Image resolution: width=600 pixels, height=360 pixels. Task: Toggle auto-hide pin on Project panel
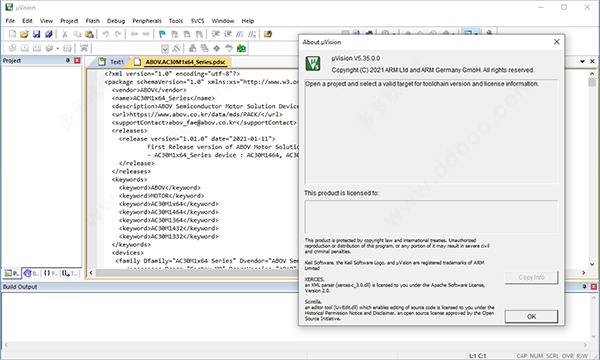pos(68,60)
